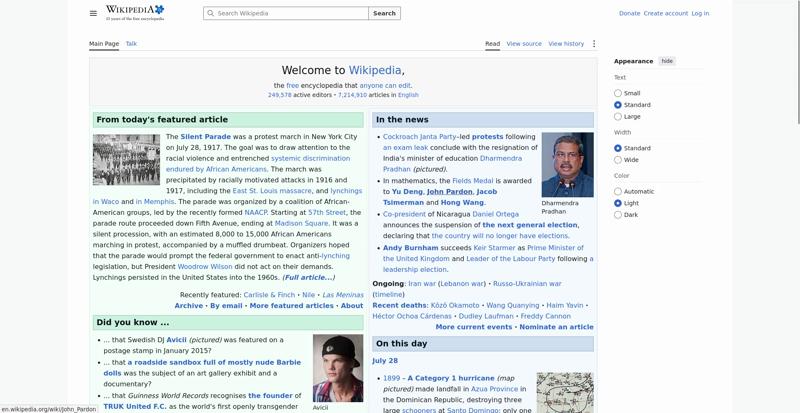Image resolution: width=800 pixels, height=413 pixels.
Task: Open A Category 1 hurricane link
Action: 451,379
